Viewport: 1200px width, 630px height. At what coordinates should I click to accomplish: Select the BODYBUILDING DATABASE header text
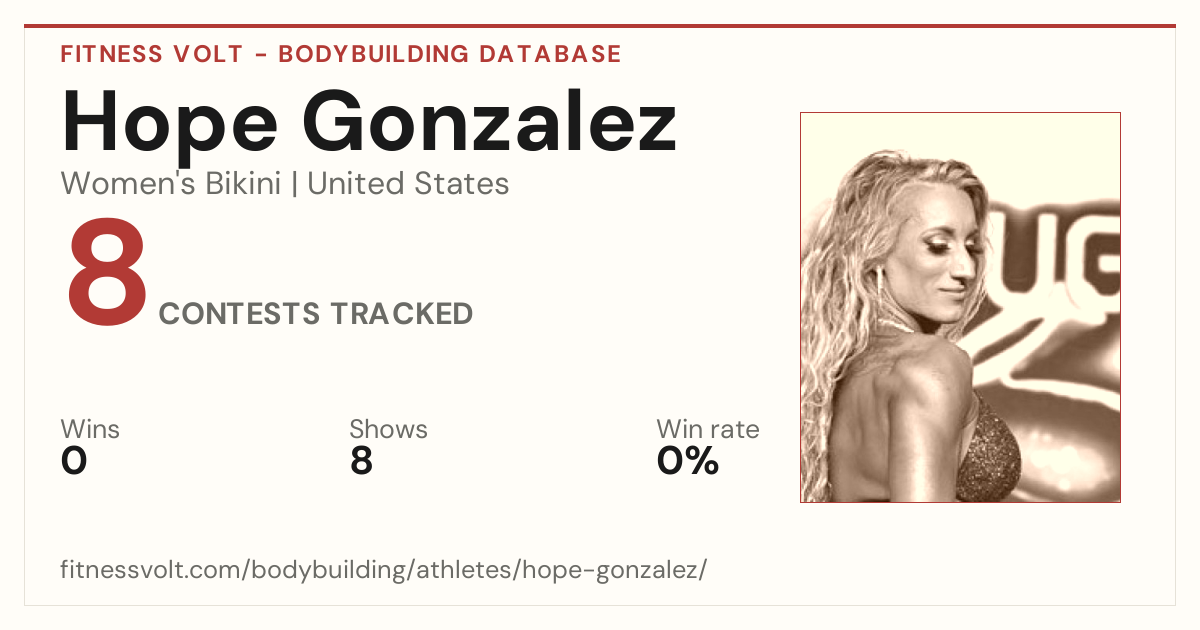[450, 54]
